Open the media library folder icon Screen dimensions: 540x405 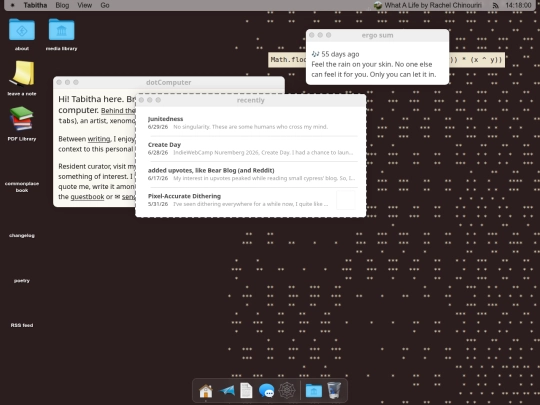[61, 30]
